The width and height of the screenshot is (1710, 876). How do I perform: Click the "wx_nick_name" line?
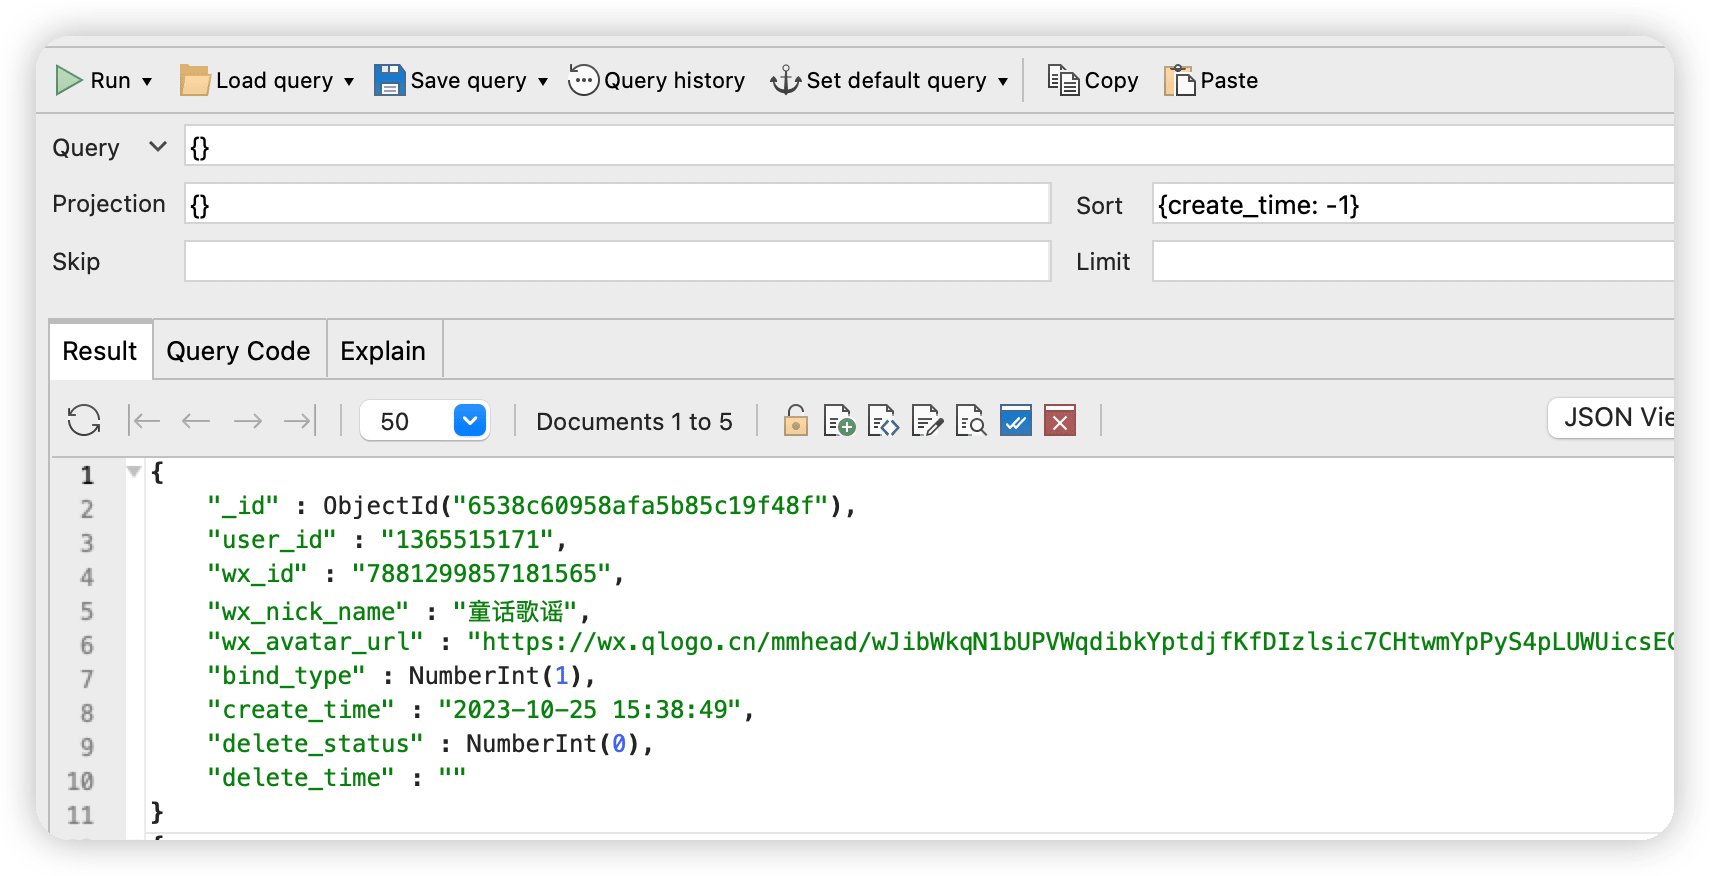tap(399, 611)
